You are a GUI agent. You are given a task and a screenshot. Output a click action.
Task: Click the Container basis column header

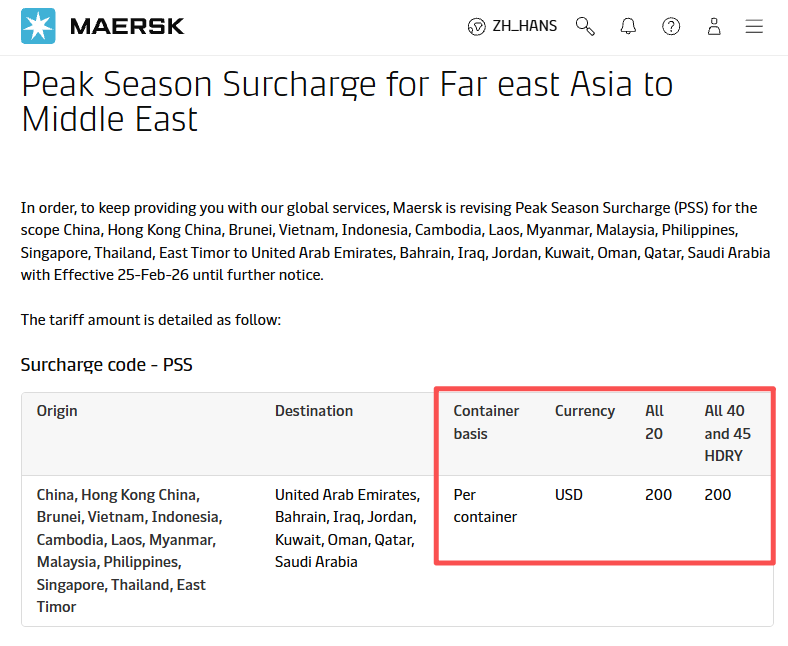486,422
